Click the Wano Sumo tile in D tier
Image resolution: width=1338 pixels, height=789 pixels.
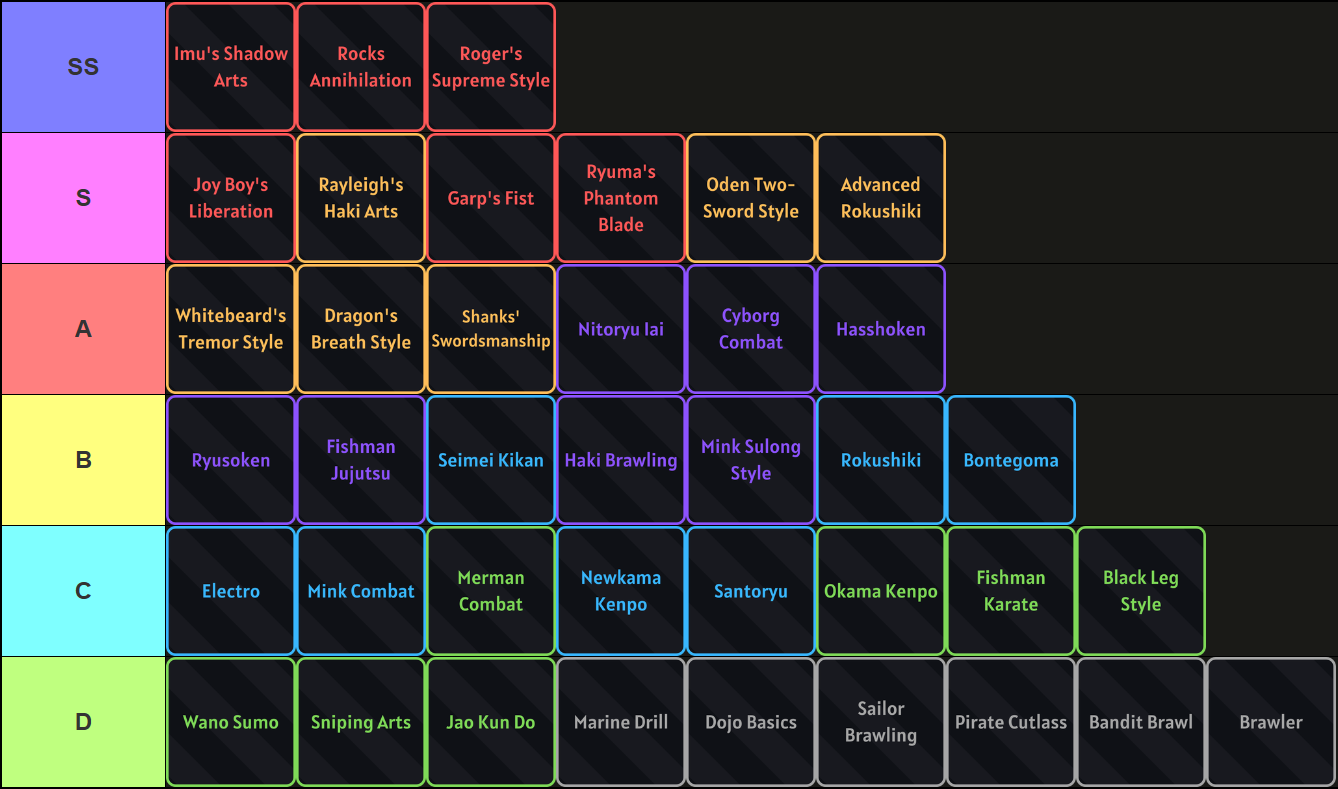click(230, 721)
